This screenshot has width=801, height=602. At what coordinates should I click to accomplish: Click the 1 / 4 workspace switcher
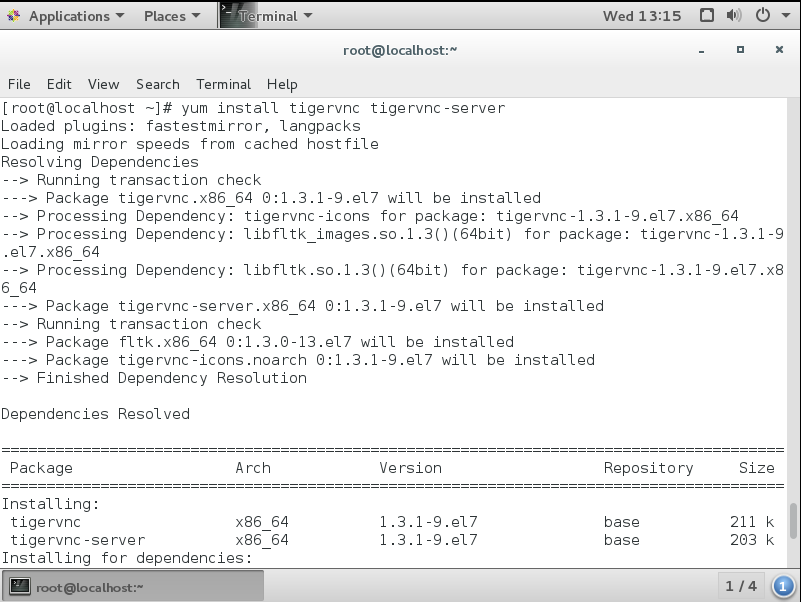point(741,586)
